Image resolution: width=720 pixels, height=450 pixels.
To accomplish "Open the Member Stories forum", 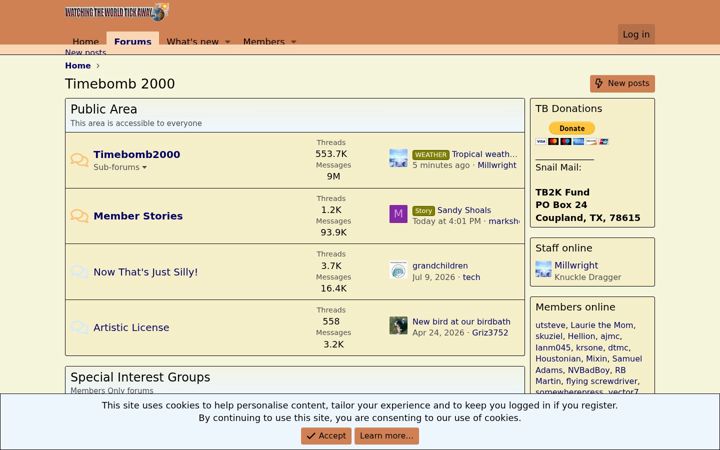I will click(x=138, y=216).
